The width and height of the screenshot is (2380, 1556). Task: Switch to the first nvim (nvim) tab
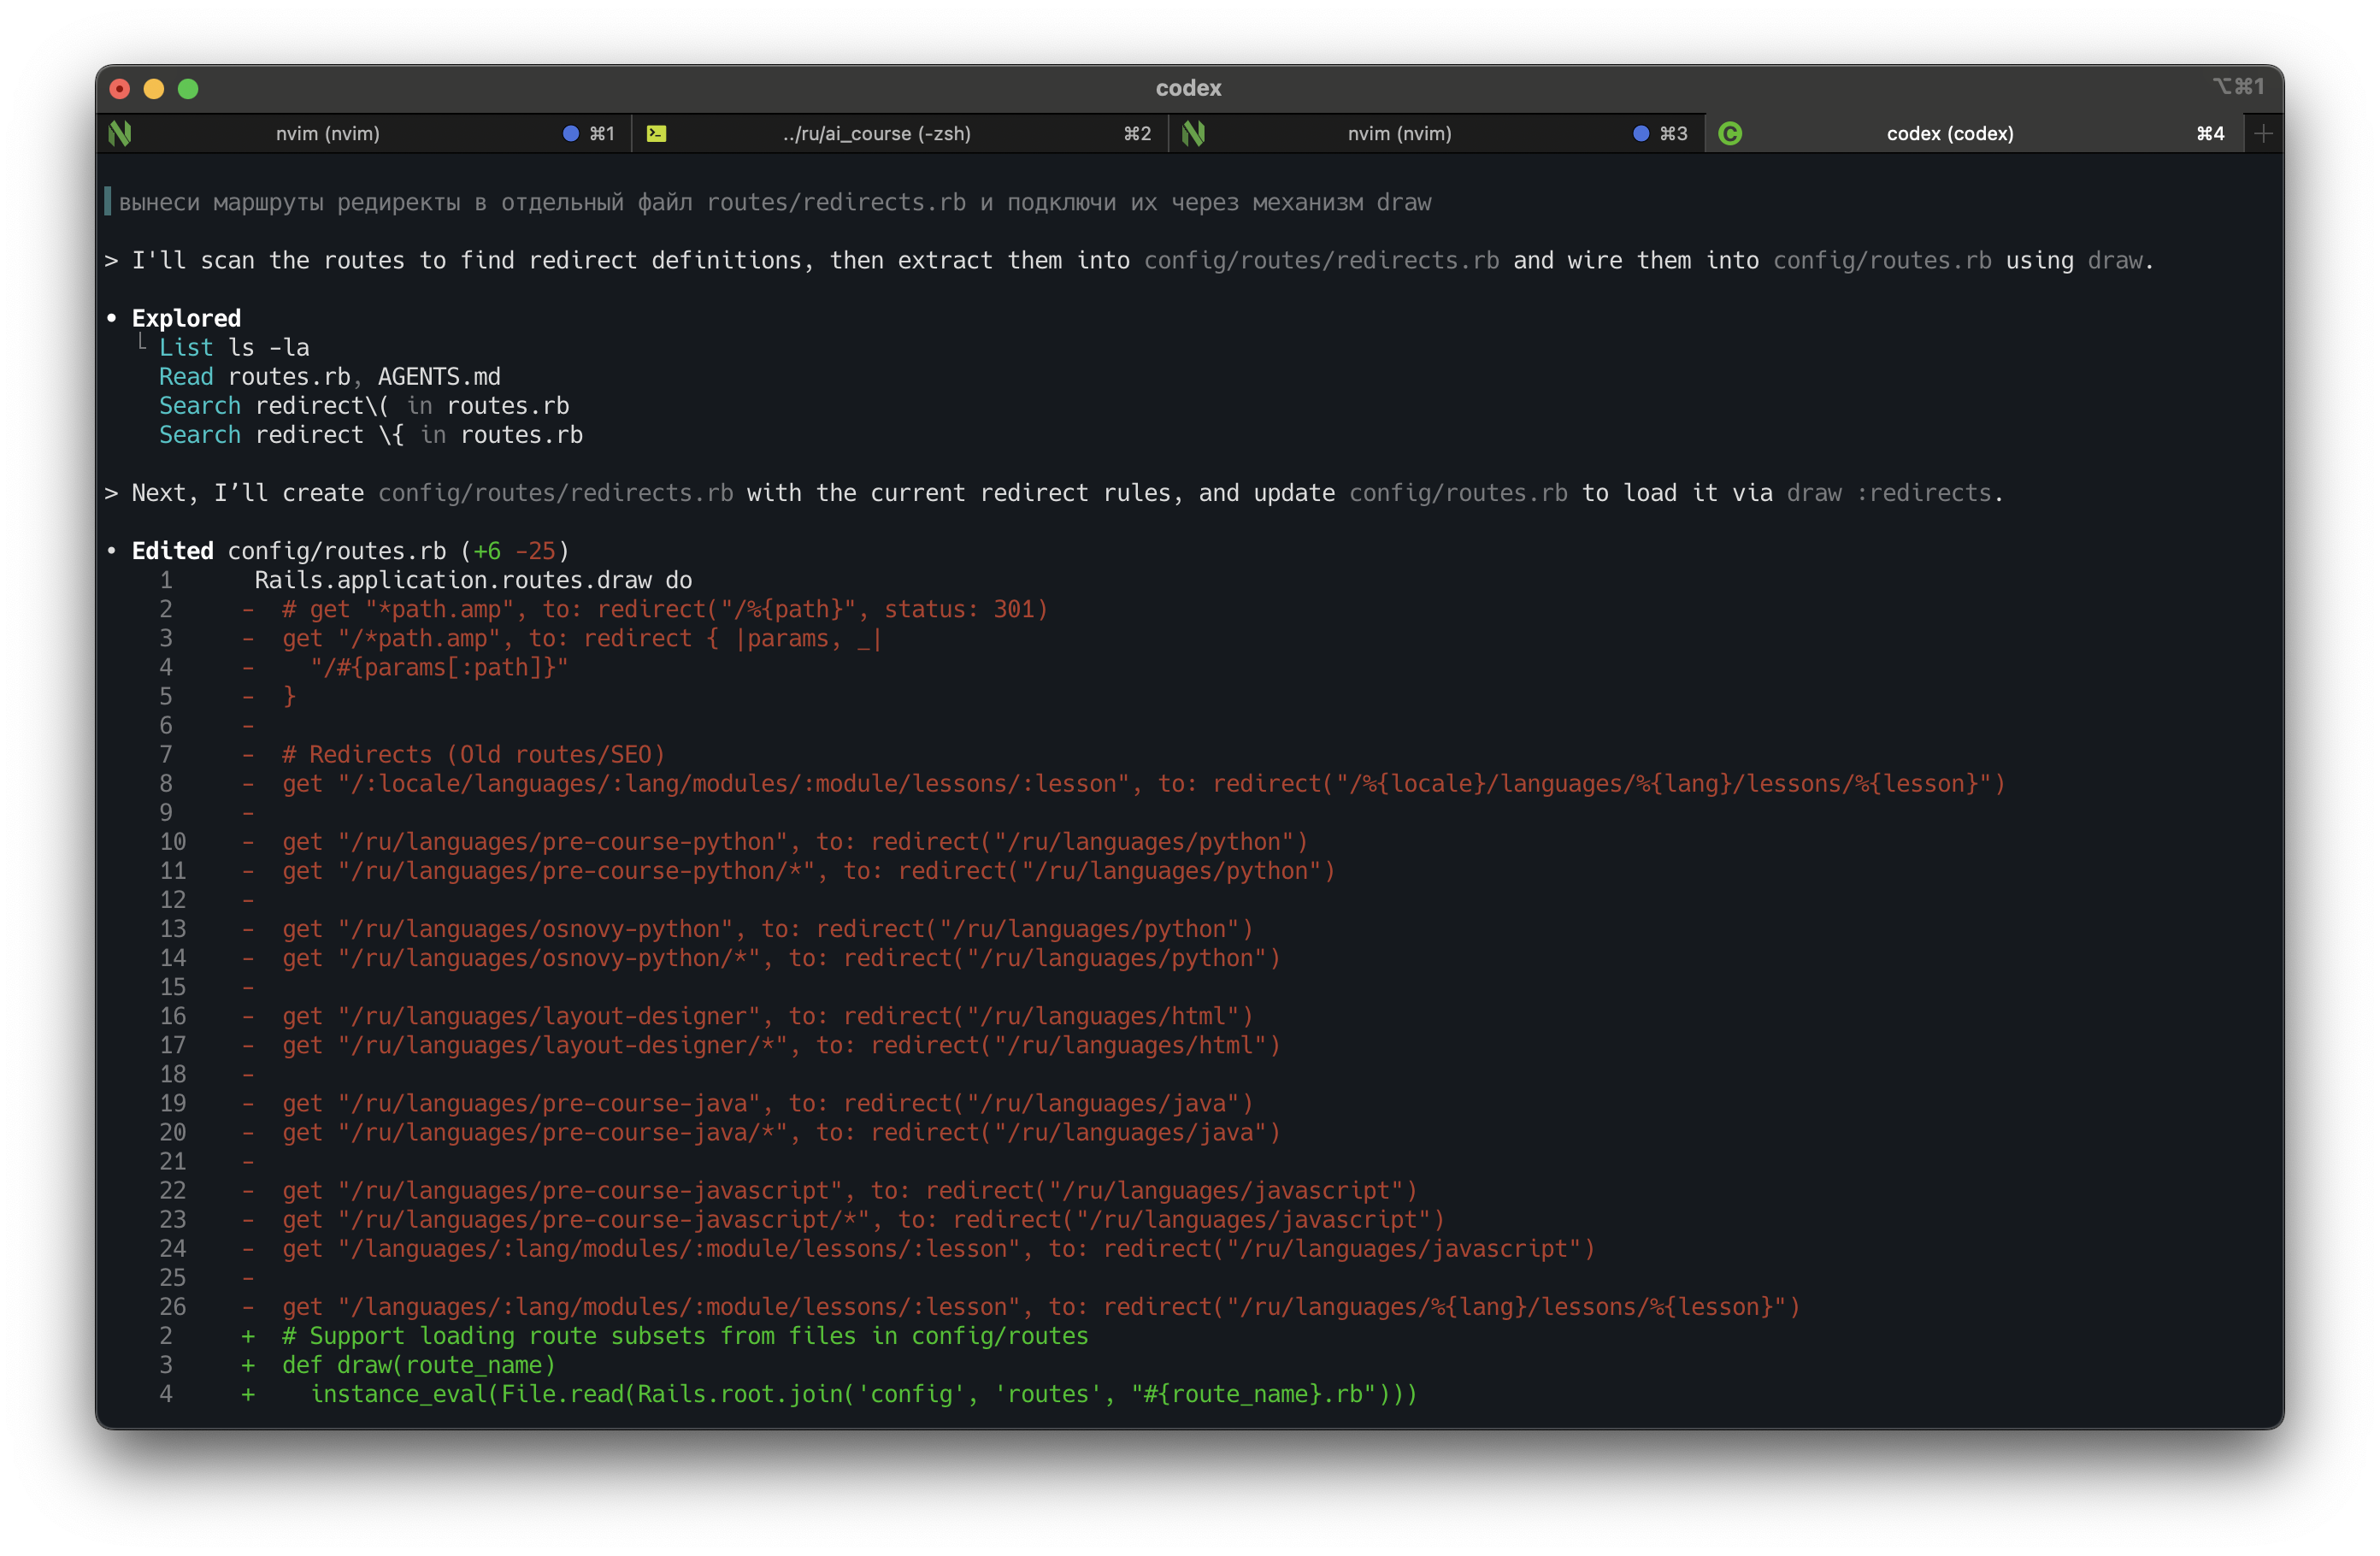click(328, 133)
